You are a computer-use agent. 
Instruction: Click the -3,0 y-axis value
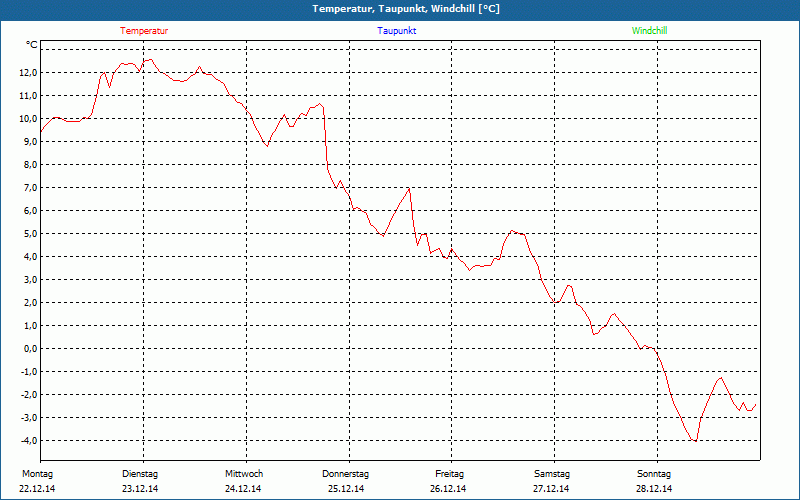pos(29,417)
